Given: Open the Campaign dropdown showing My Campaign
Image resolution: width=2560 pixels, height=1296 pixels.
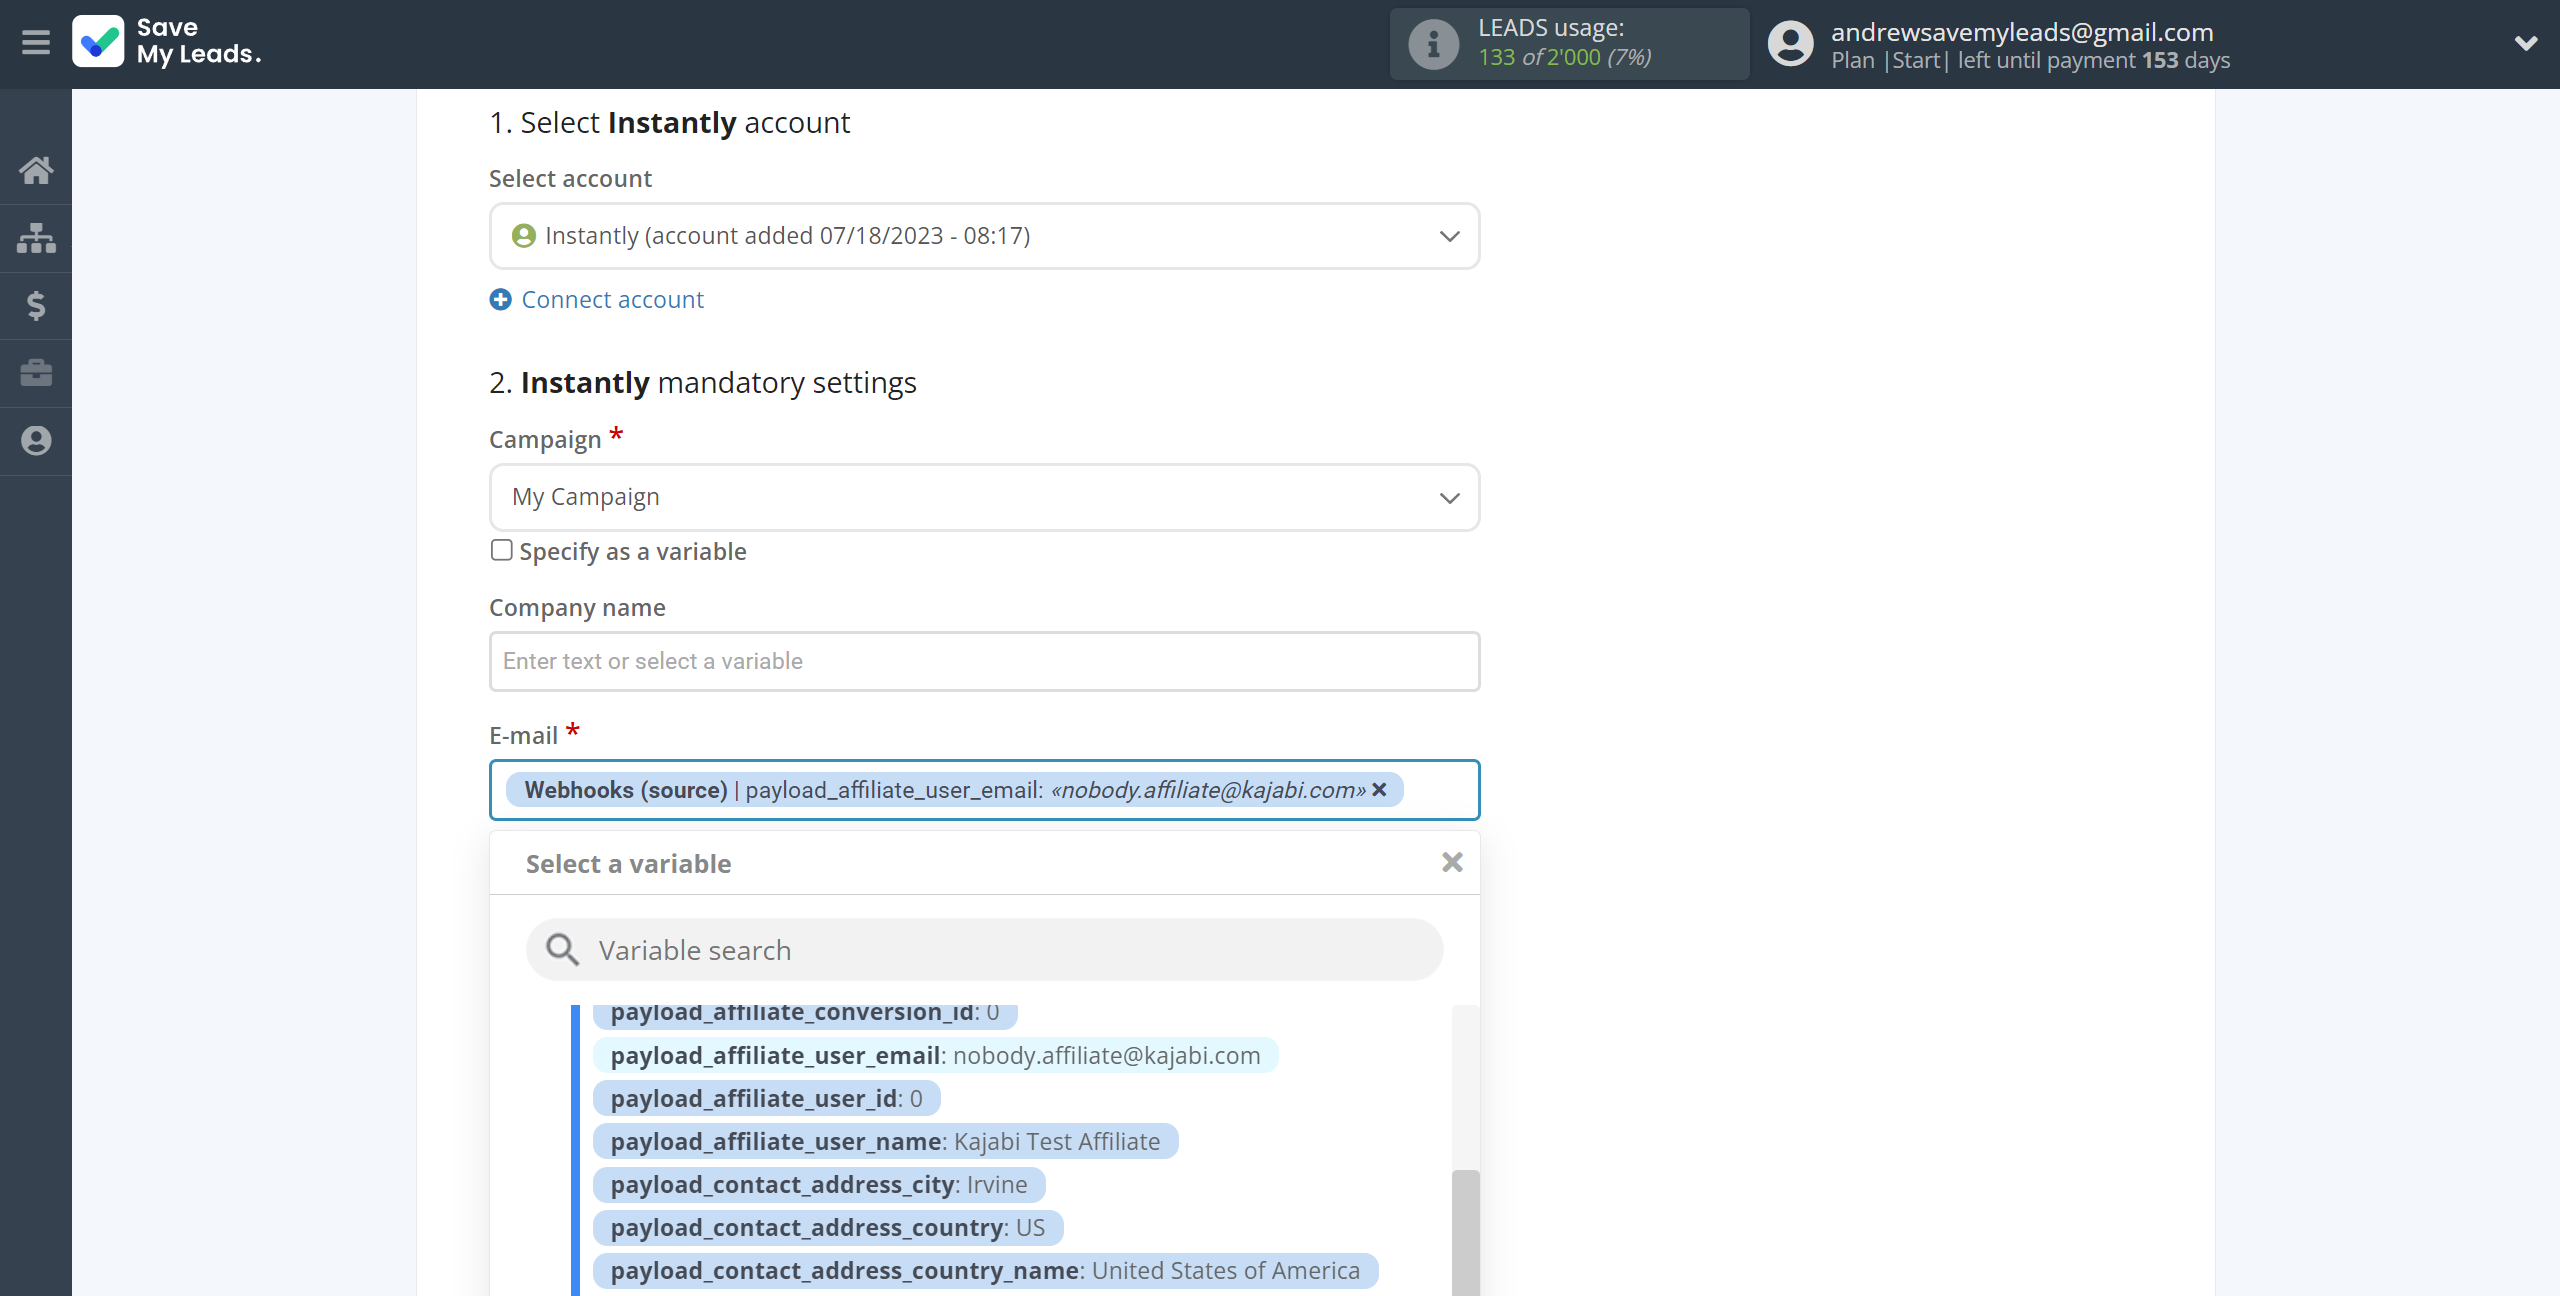Looking at the screenshot, I should pyautogui.click(x=984, y=497).
